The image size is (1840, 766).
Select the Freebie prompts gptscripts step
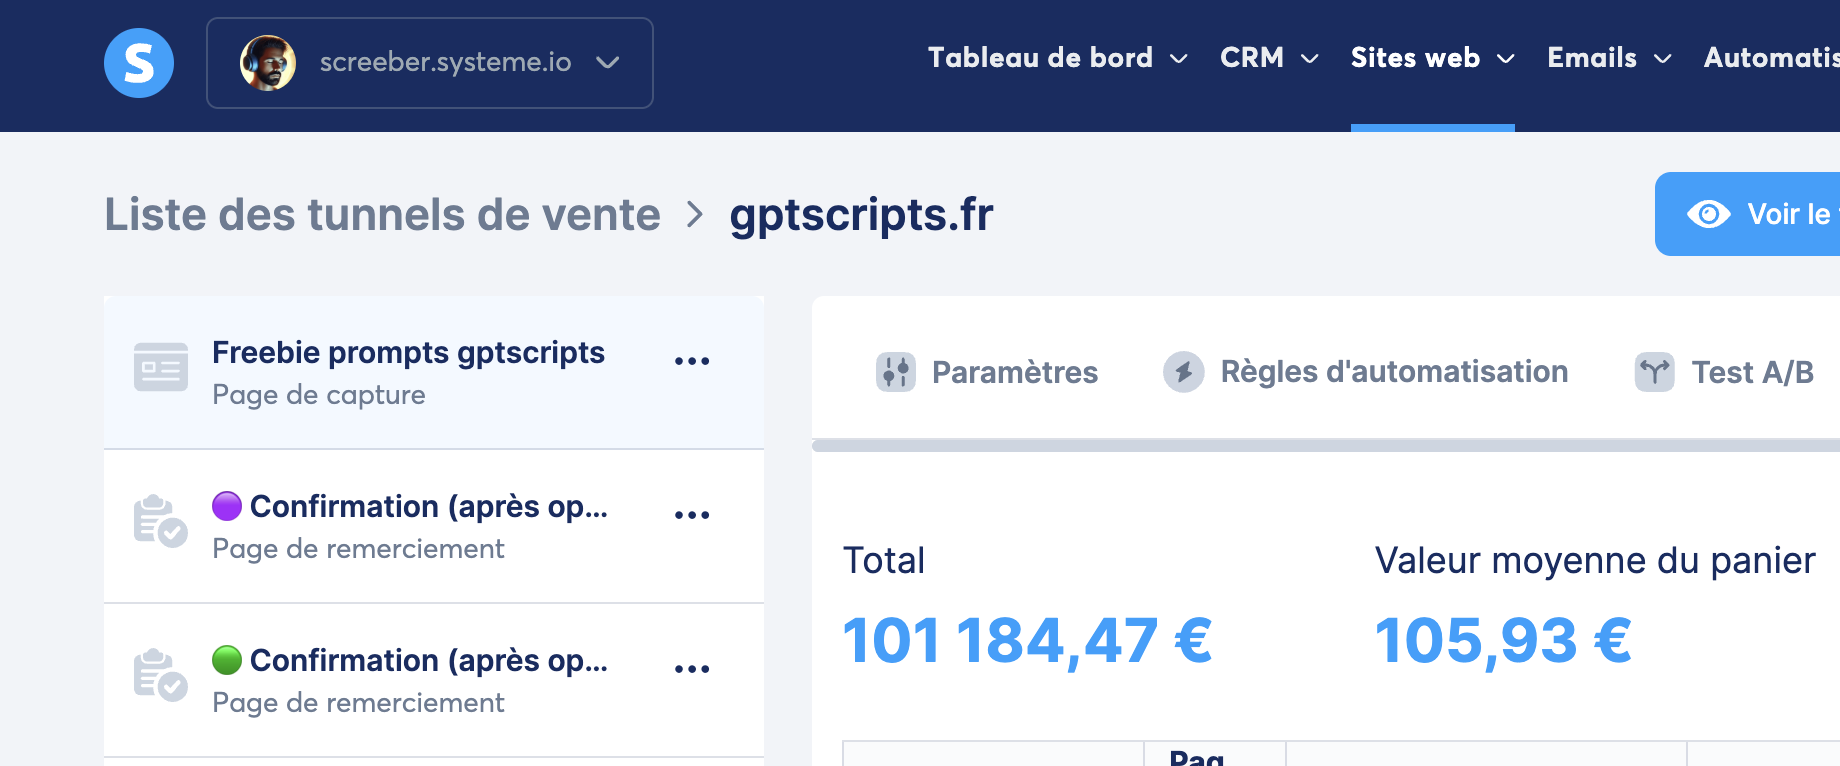[434, 373]
